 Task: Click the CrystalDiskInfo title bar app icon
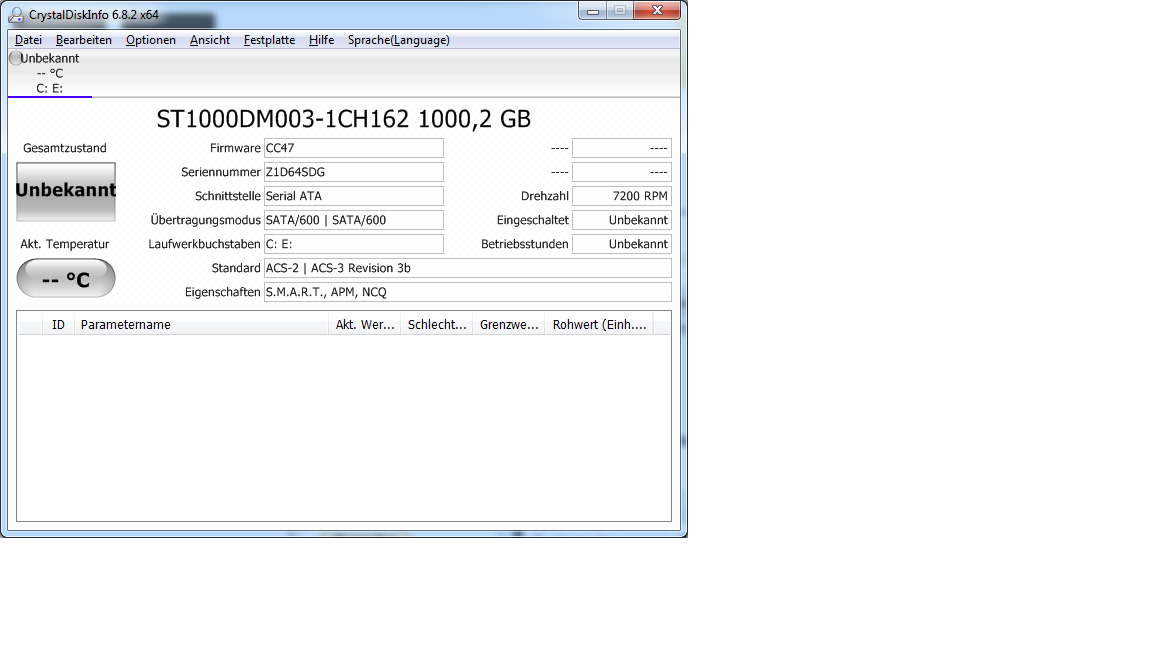[15, 15]
